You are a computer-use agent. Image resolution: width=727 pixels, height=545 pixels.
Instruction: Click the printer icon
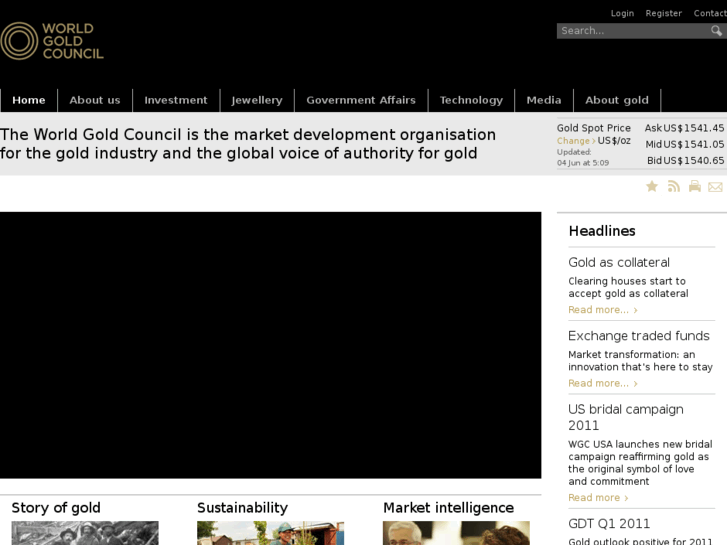pos(695,186)
